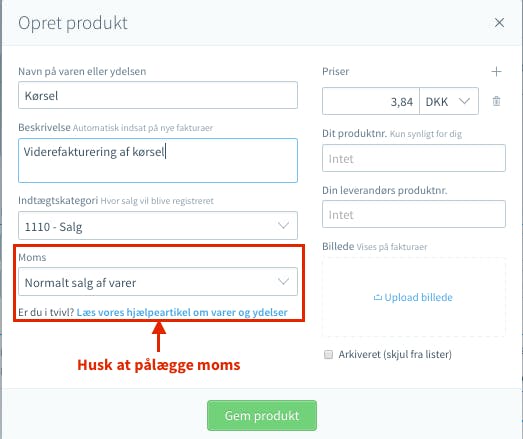
Task: Select the price field showing 3,84
Action: click(371, 101)
